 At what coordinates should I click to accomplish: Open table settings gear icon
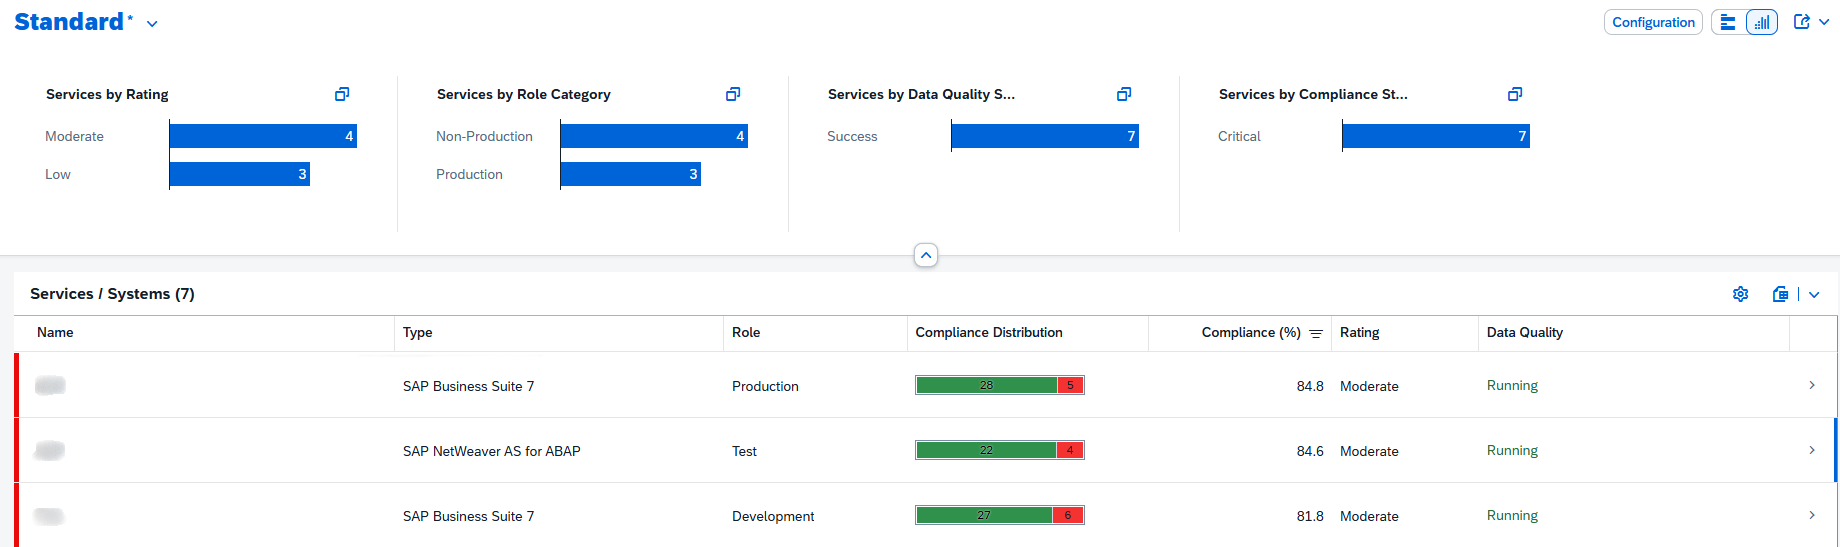click(x=1741, y=294)
